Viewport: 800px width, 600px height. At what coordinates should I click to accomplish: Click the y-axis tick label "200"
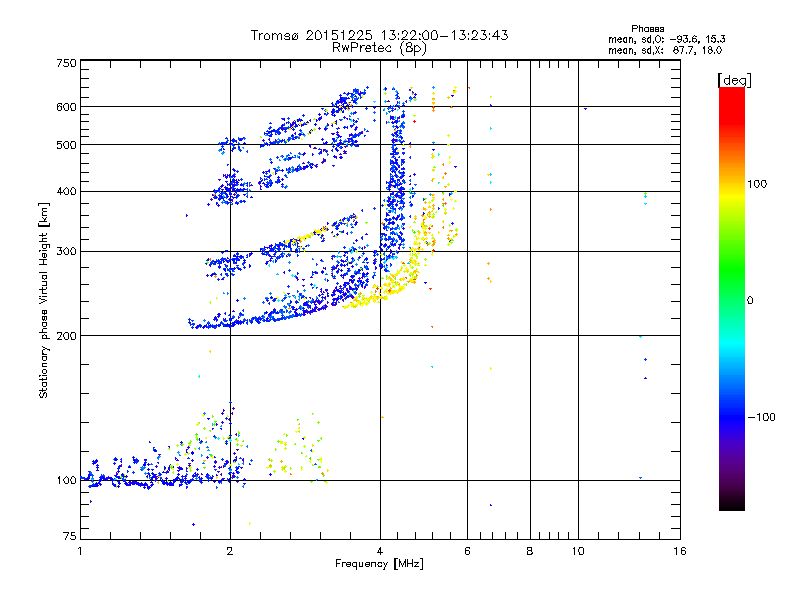67,336
